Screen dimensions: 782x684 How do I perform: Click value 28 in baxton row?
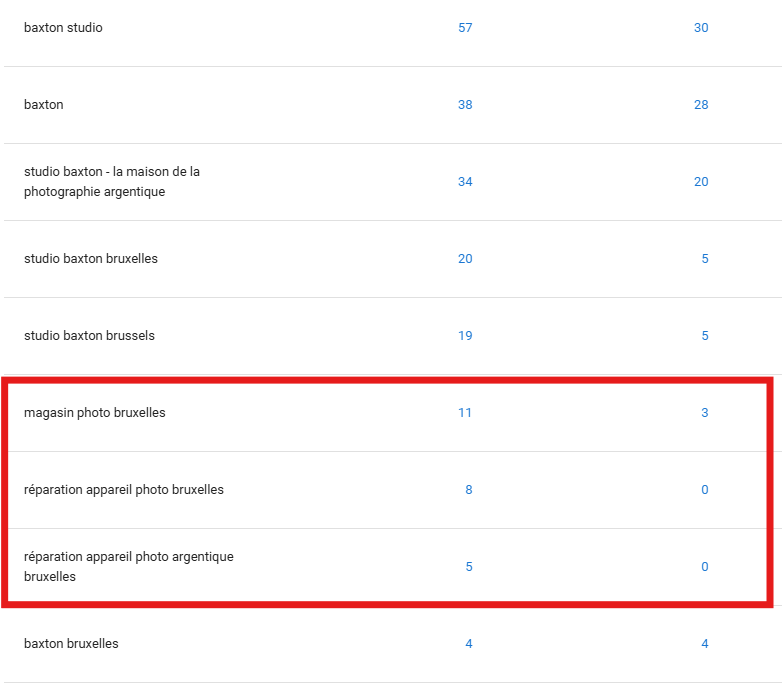pyautogui.click(x=701, y=105)
